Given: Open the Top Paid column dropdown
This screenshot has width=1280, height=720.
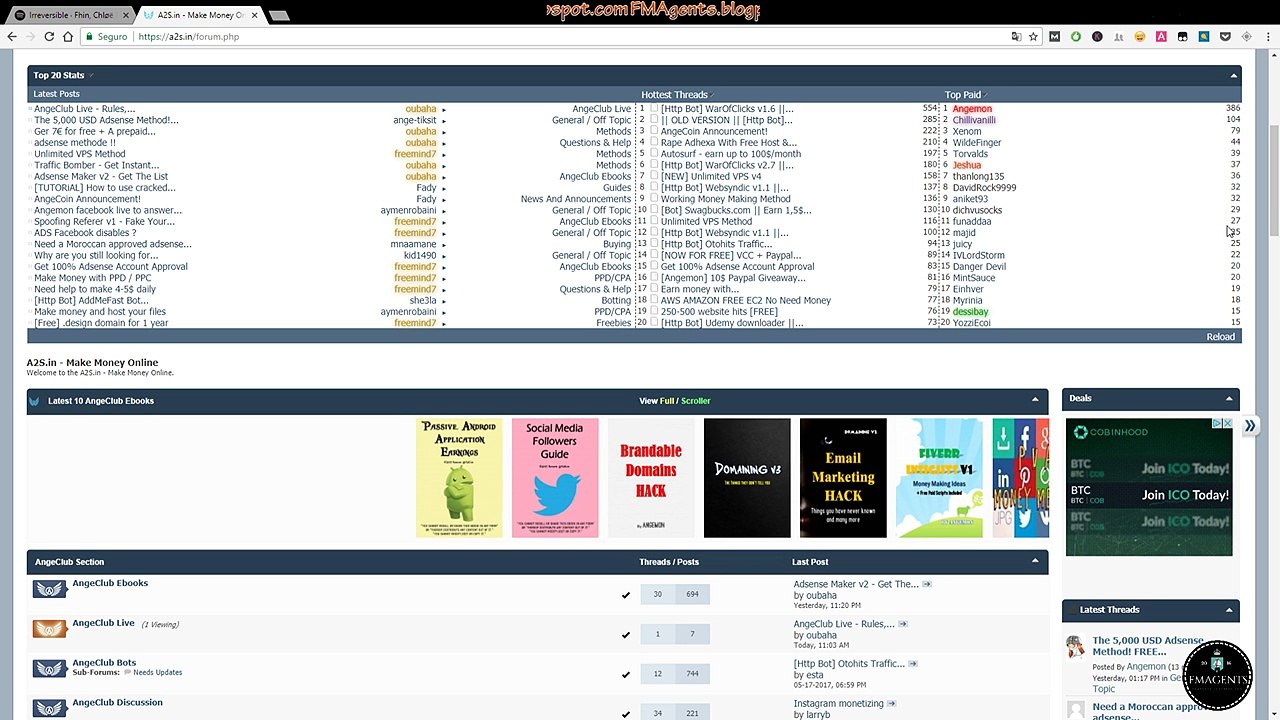Looking at the screenshot, I should [x=986, y=95].
